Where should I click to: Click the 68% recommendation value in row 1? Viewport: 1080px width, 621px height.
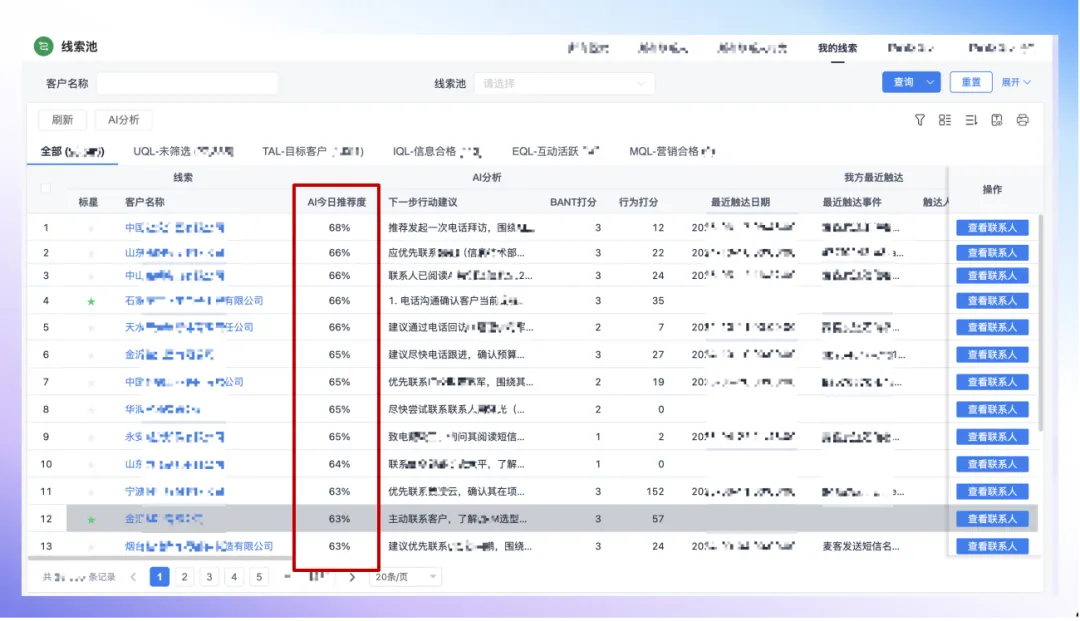point(339,228)
